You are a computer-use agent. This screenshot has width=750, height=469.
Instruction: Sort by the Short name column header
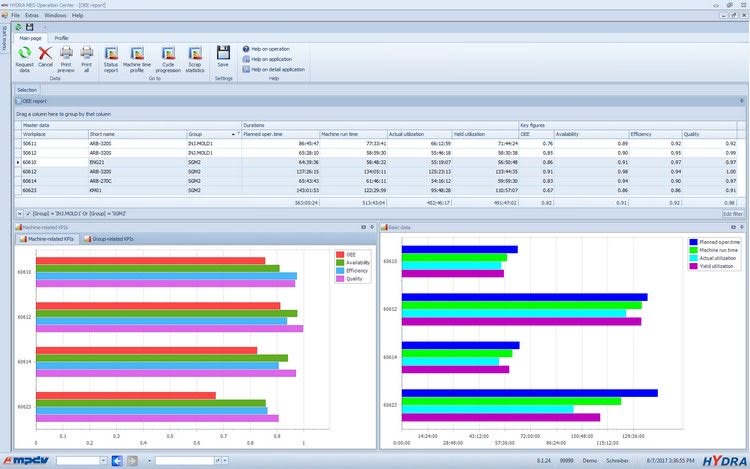coord(137,134)
